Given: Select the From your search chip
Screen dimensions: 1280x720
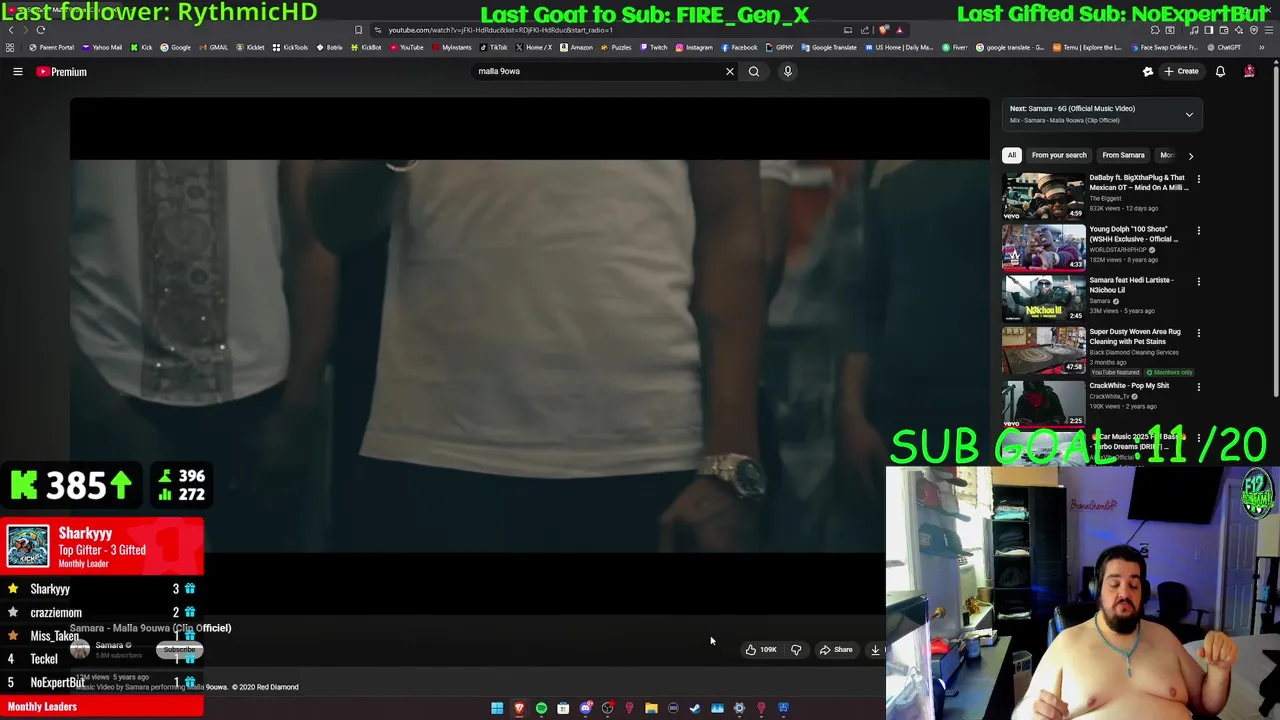Looking at the screenshot, I should [1059, 155].
